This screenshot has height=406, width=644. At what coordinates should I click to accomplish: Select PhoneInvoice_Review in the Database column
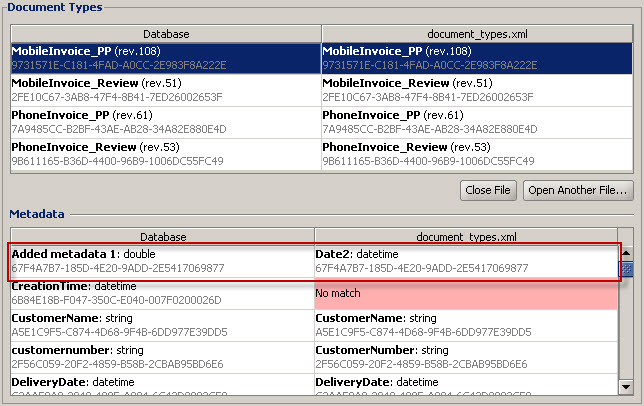tap(165, 154)
